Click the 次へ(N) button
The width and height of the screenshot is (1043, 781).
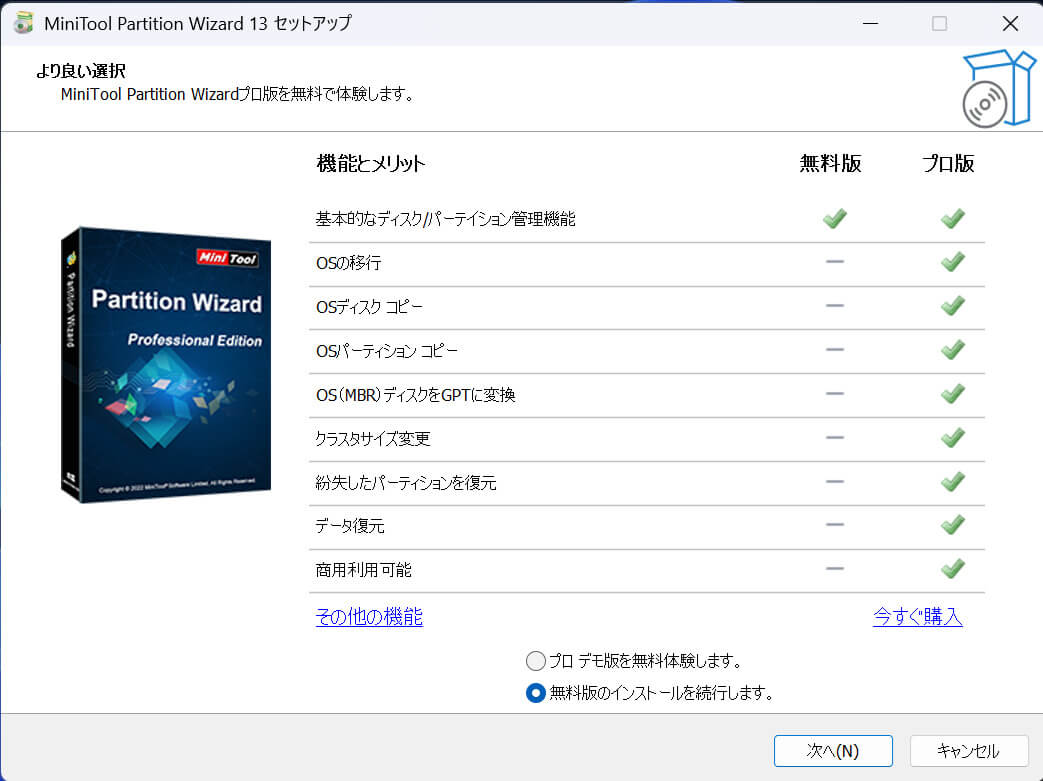pos(833,751)
